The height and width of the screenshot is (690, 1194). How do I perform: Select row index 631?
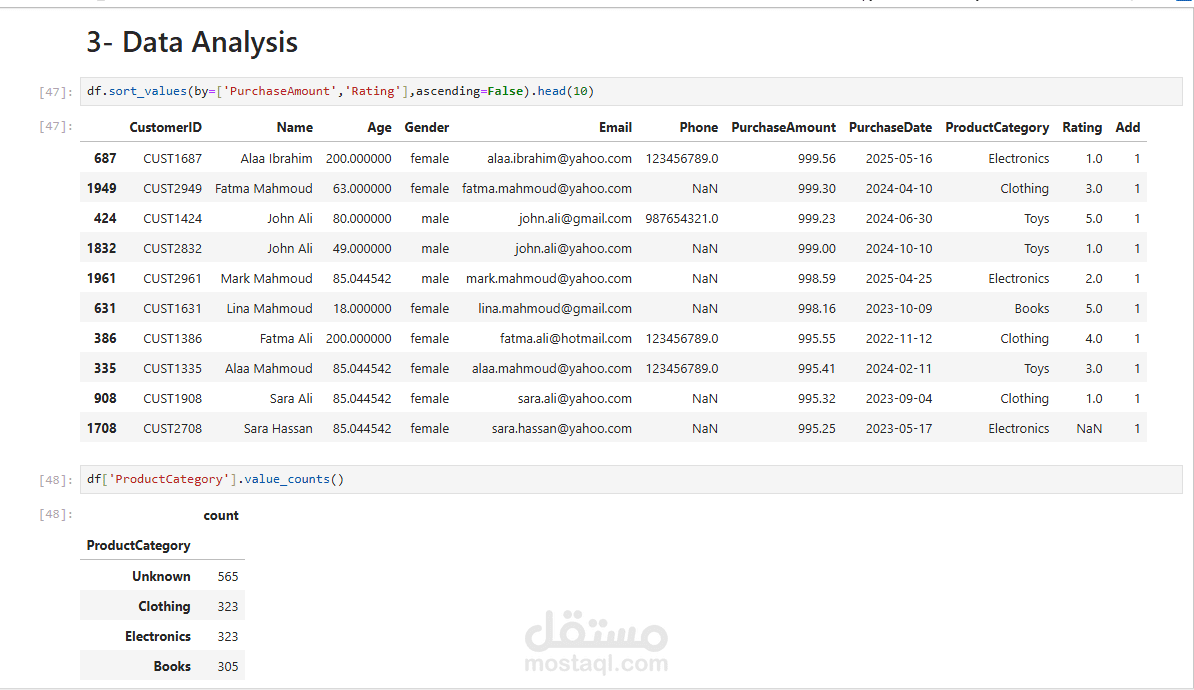coord(105,308)
